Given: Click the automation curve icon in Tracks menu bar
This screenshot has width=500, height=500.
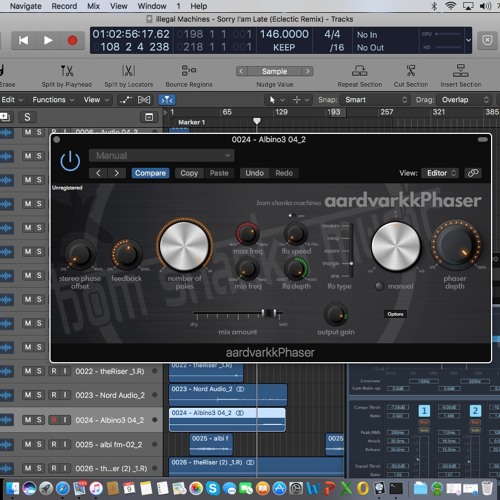Looking at the screenshot, I should tap(126, 100).
